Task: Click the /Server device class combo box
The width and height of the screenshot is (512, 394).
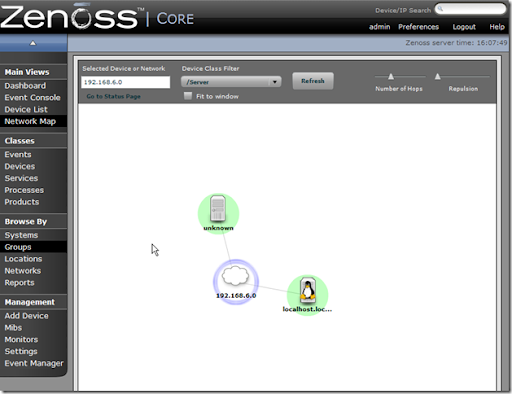Action: point(231,82)
